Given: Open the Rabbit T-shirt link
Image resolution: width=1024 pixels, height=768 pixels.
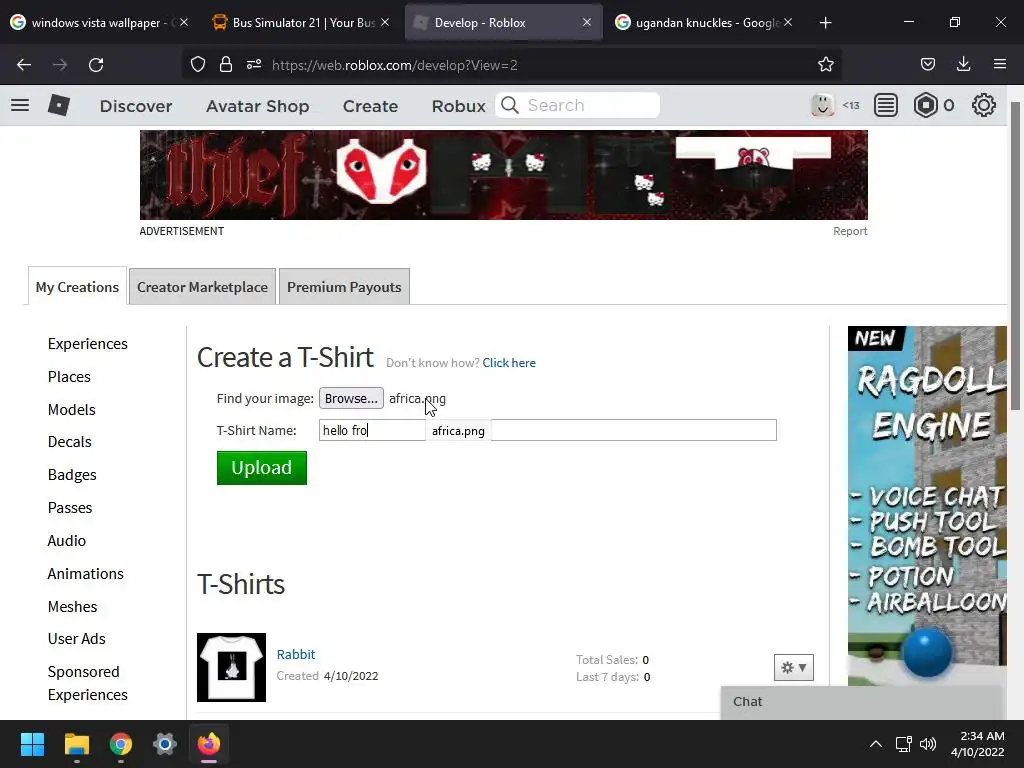Looking at the screenshot, I should [296, 654].
